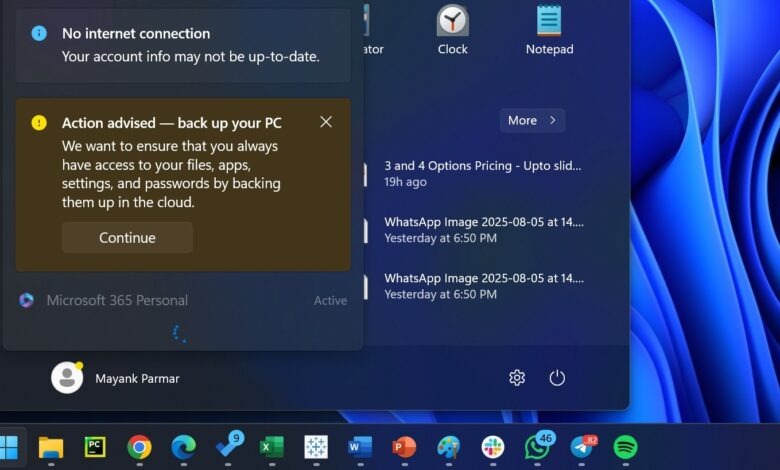Switch to Telegram from the taskbar
780x470 pixels.
coord(581,447)
